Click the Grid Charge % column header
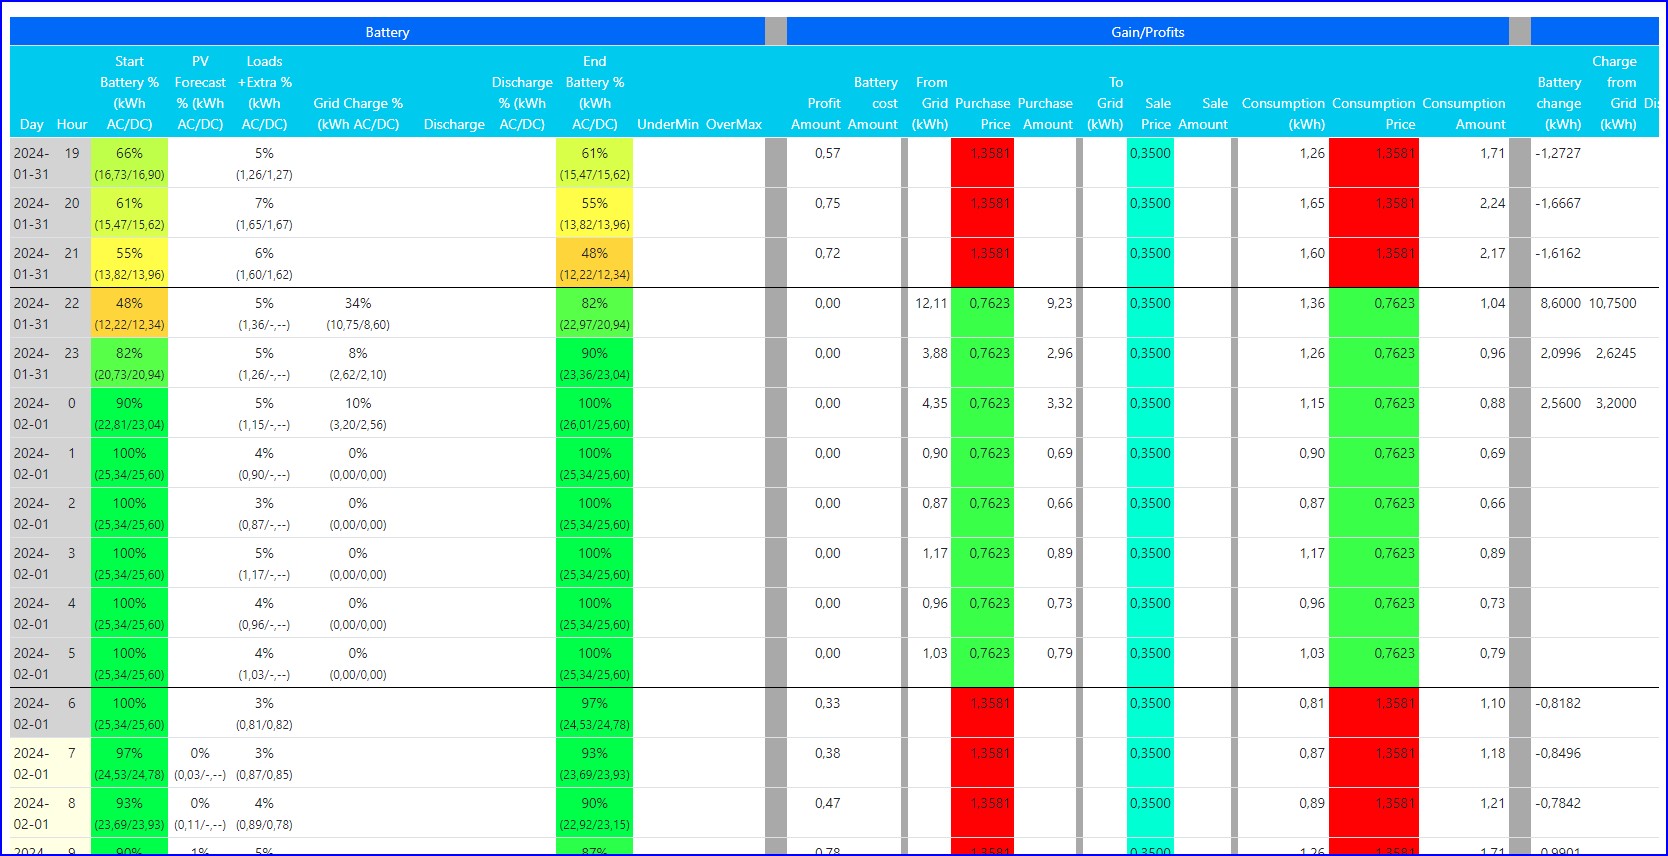 358,114
